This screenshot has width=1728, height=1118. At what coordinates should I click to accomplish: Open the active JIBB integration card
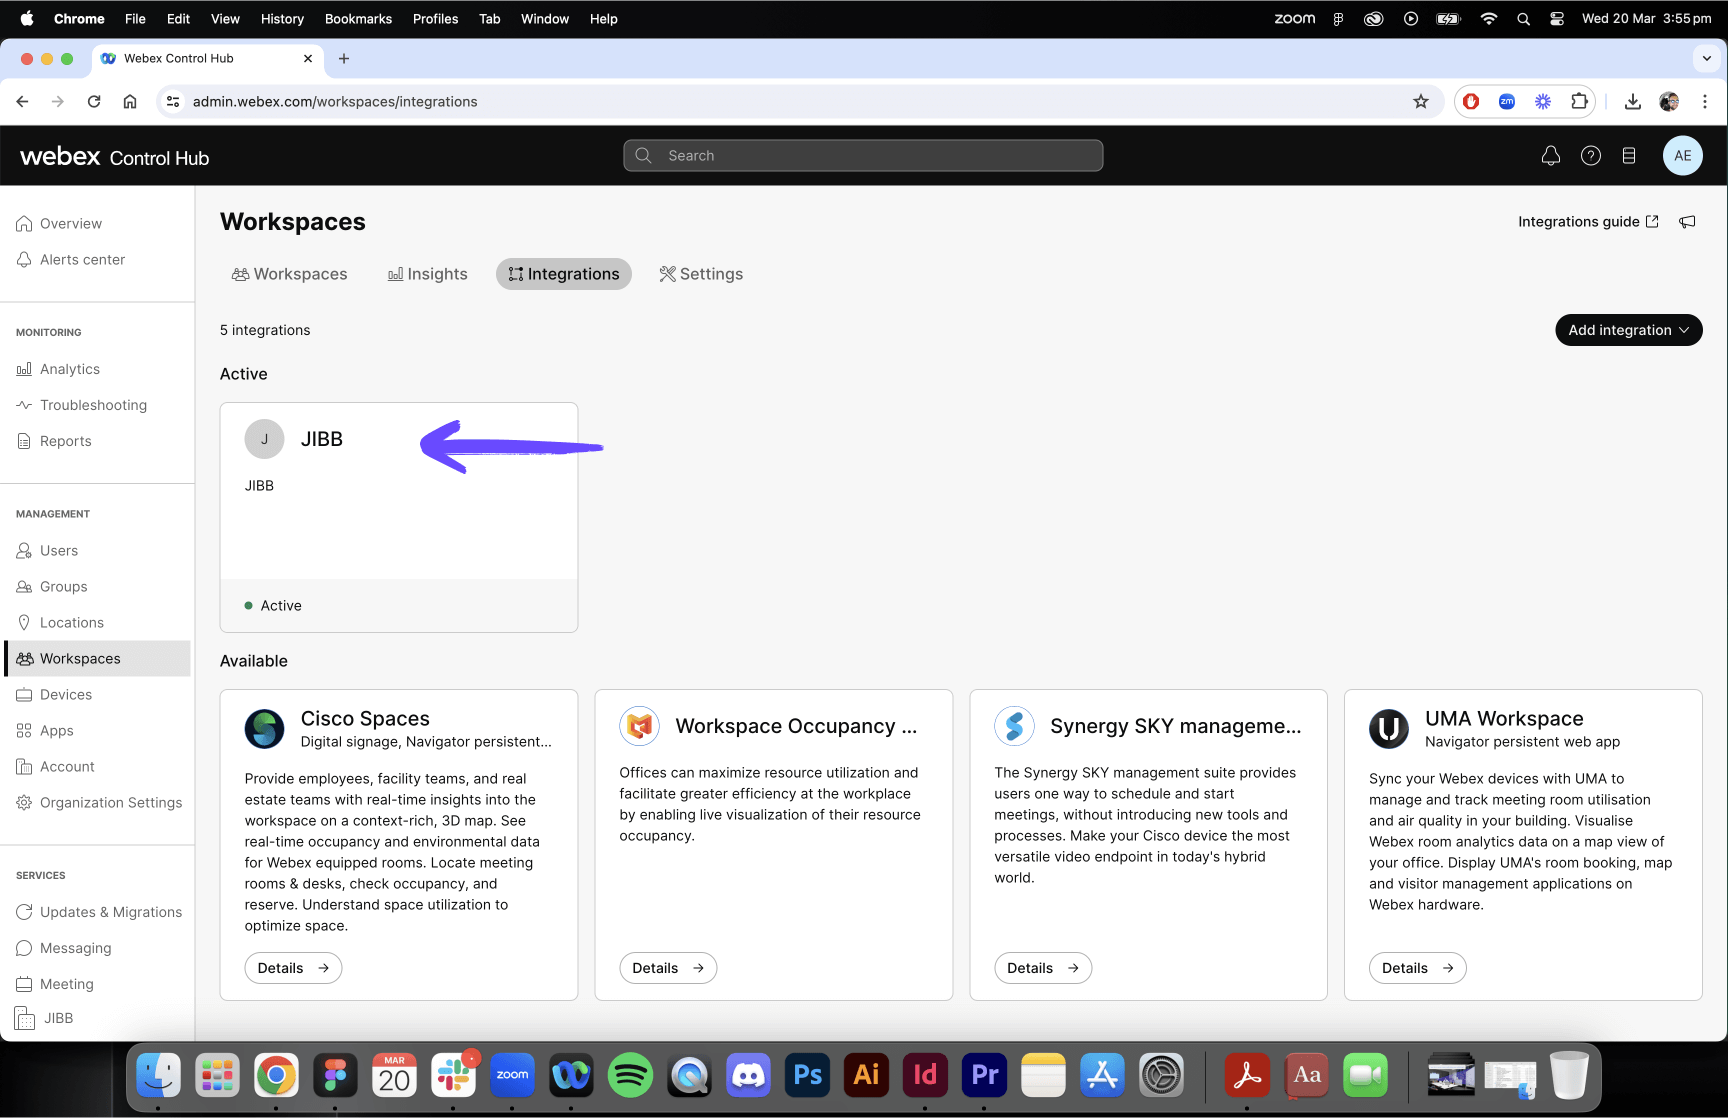(x=399, y=517)
